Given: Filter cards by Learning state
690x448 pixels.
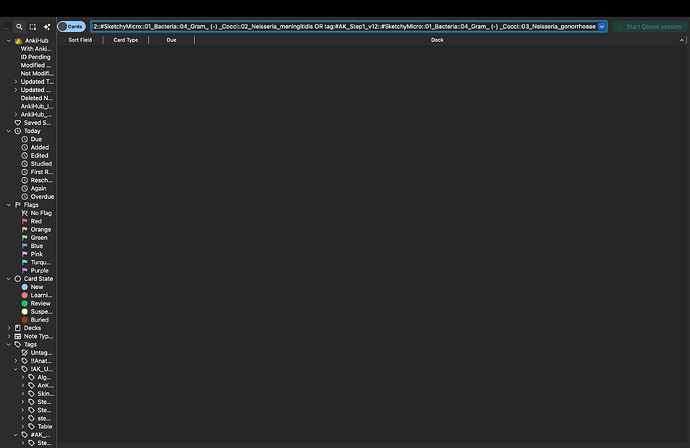Looking at the screenshot, I should pyautogui.click(x=37, y=295).
